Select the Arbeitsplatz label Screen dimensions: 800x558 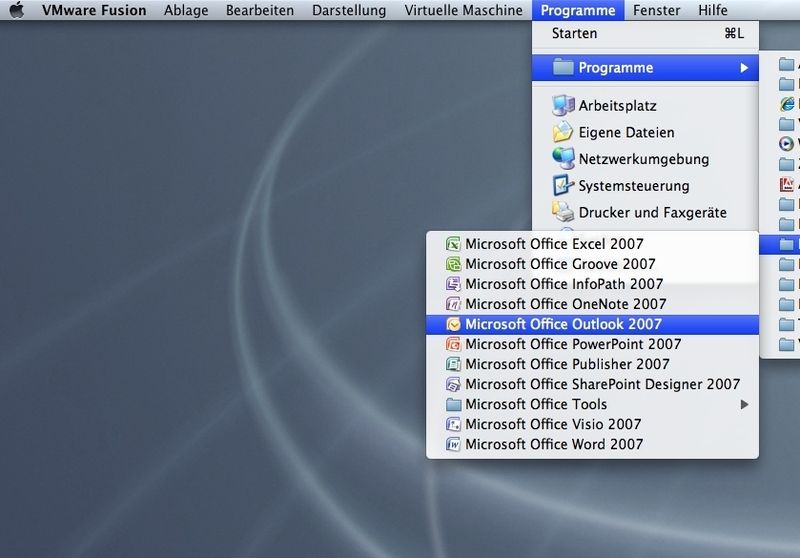pyautogui.click(x=617, y=106)
